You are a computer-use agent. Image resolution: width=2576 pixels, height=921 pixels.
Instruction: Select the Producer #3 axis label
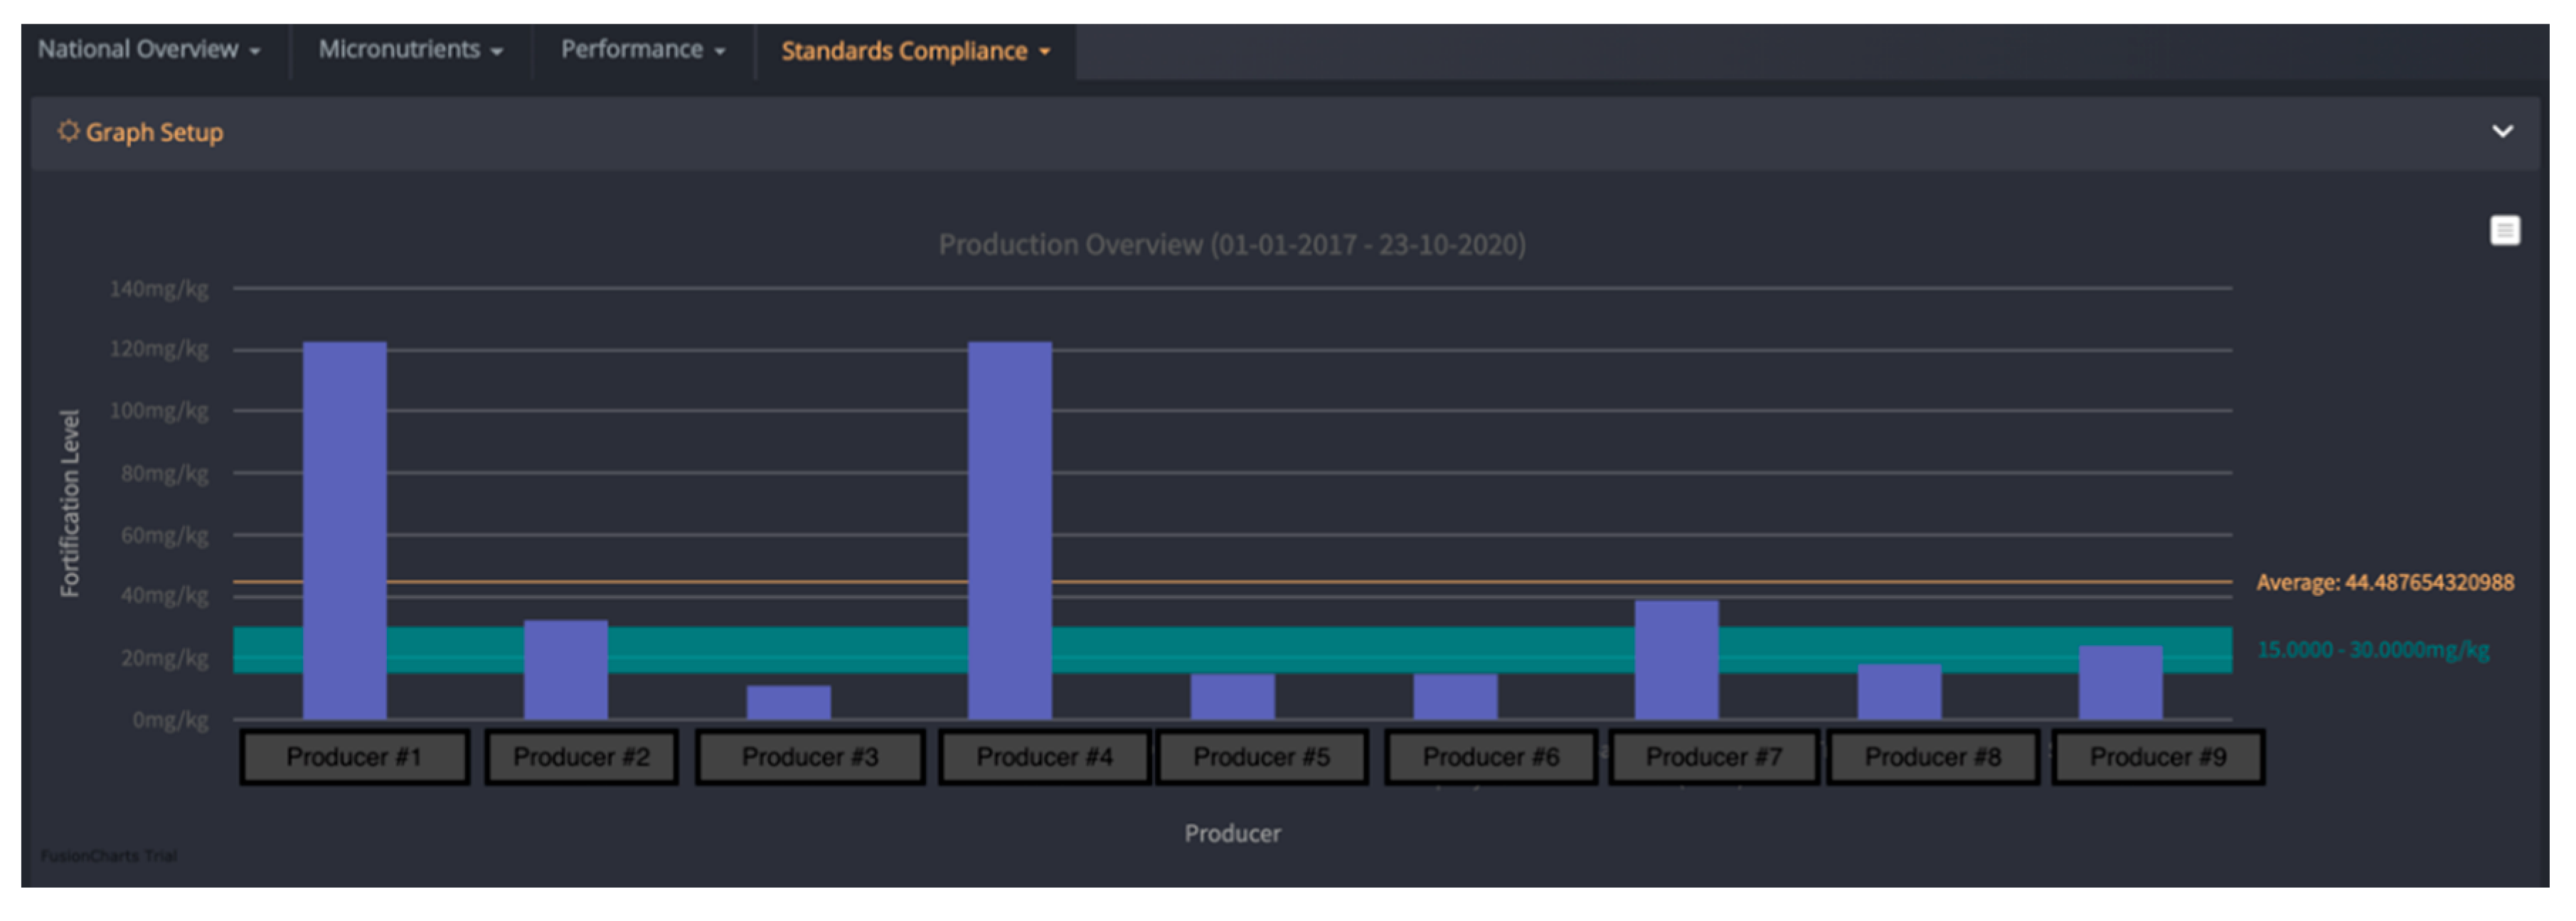click(809, 757)
